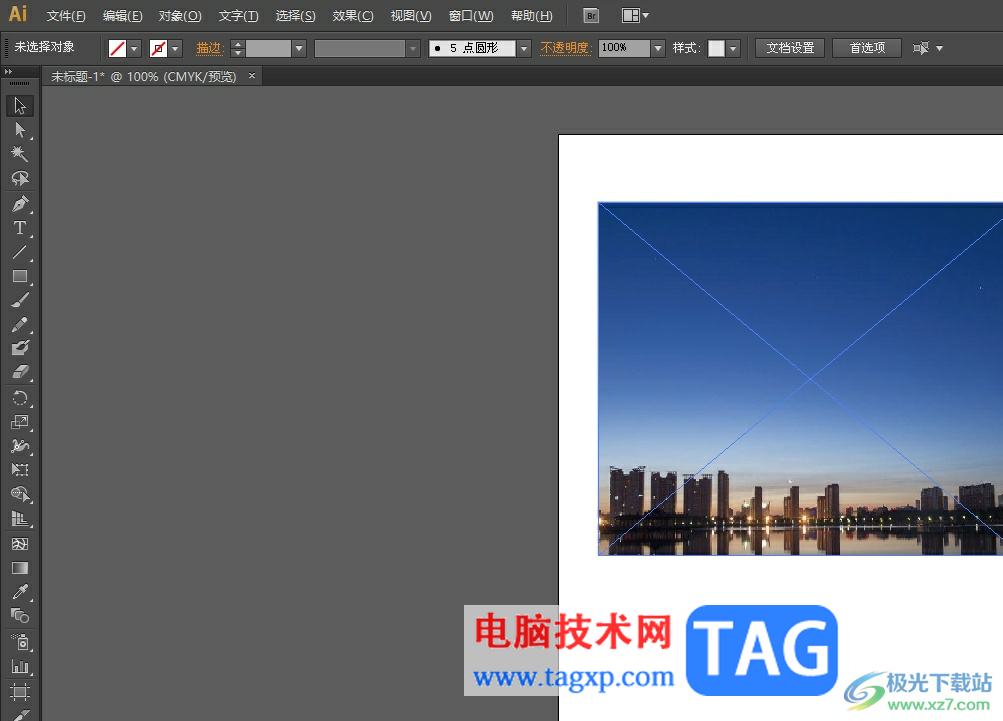Select the Selection tool arrow
The height and width of the screenshot is (721, 1003).
click(x=20, y=106)
